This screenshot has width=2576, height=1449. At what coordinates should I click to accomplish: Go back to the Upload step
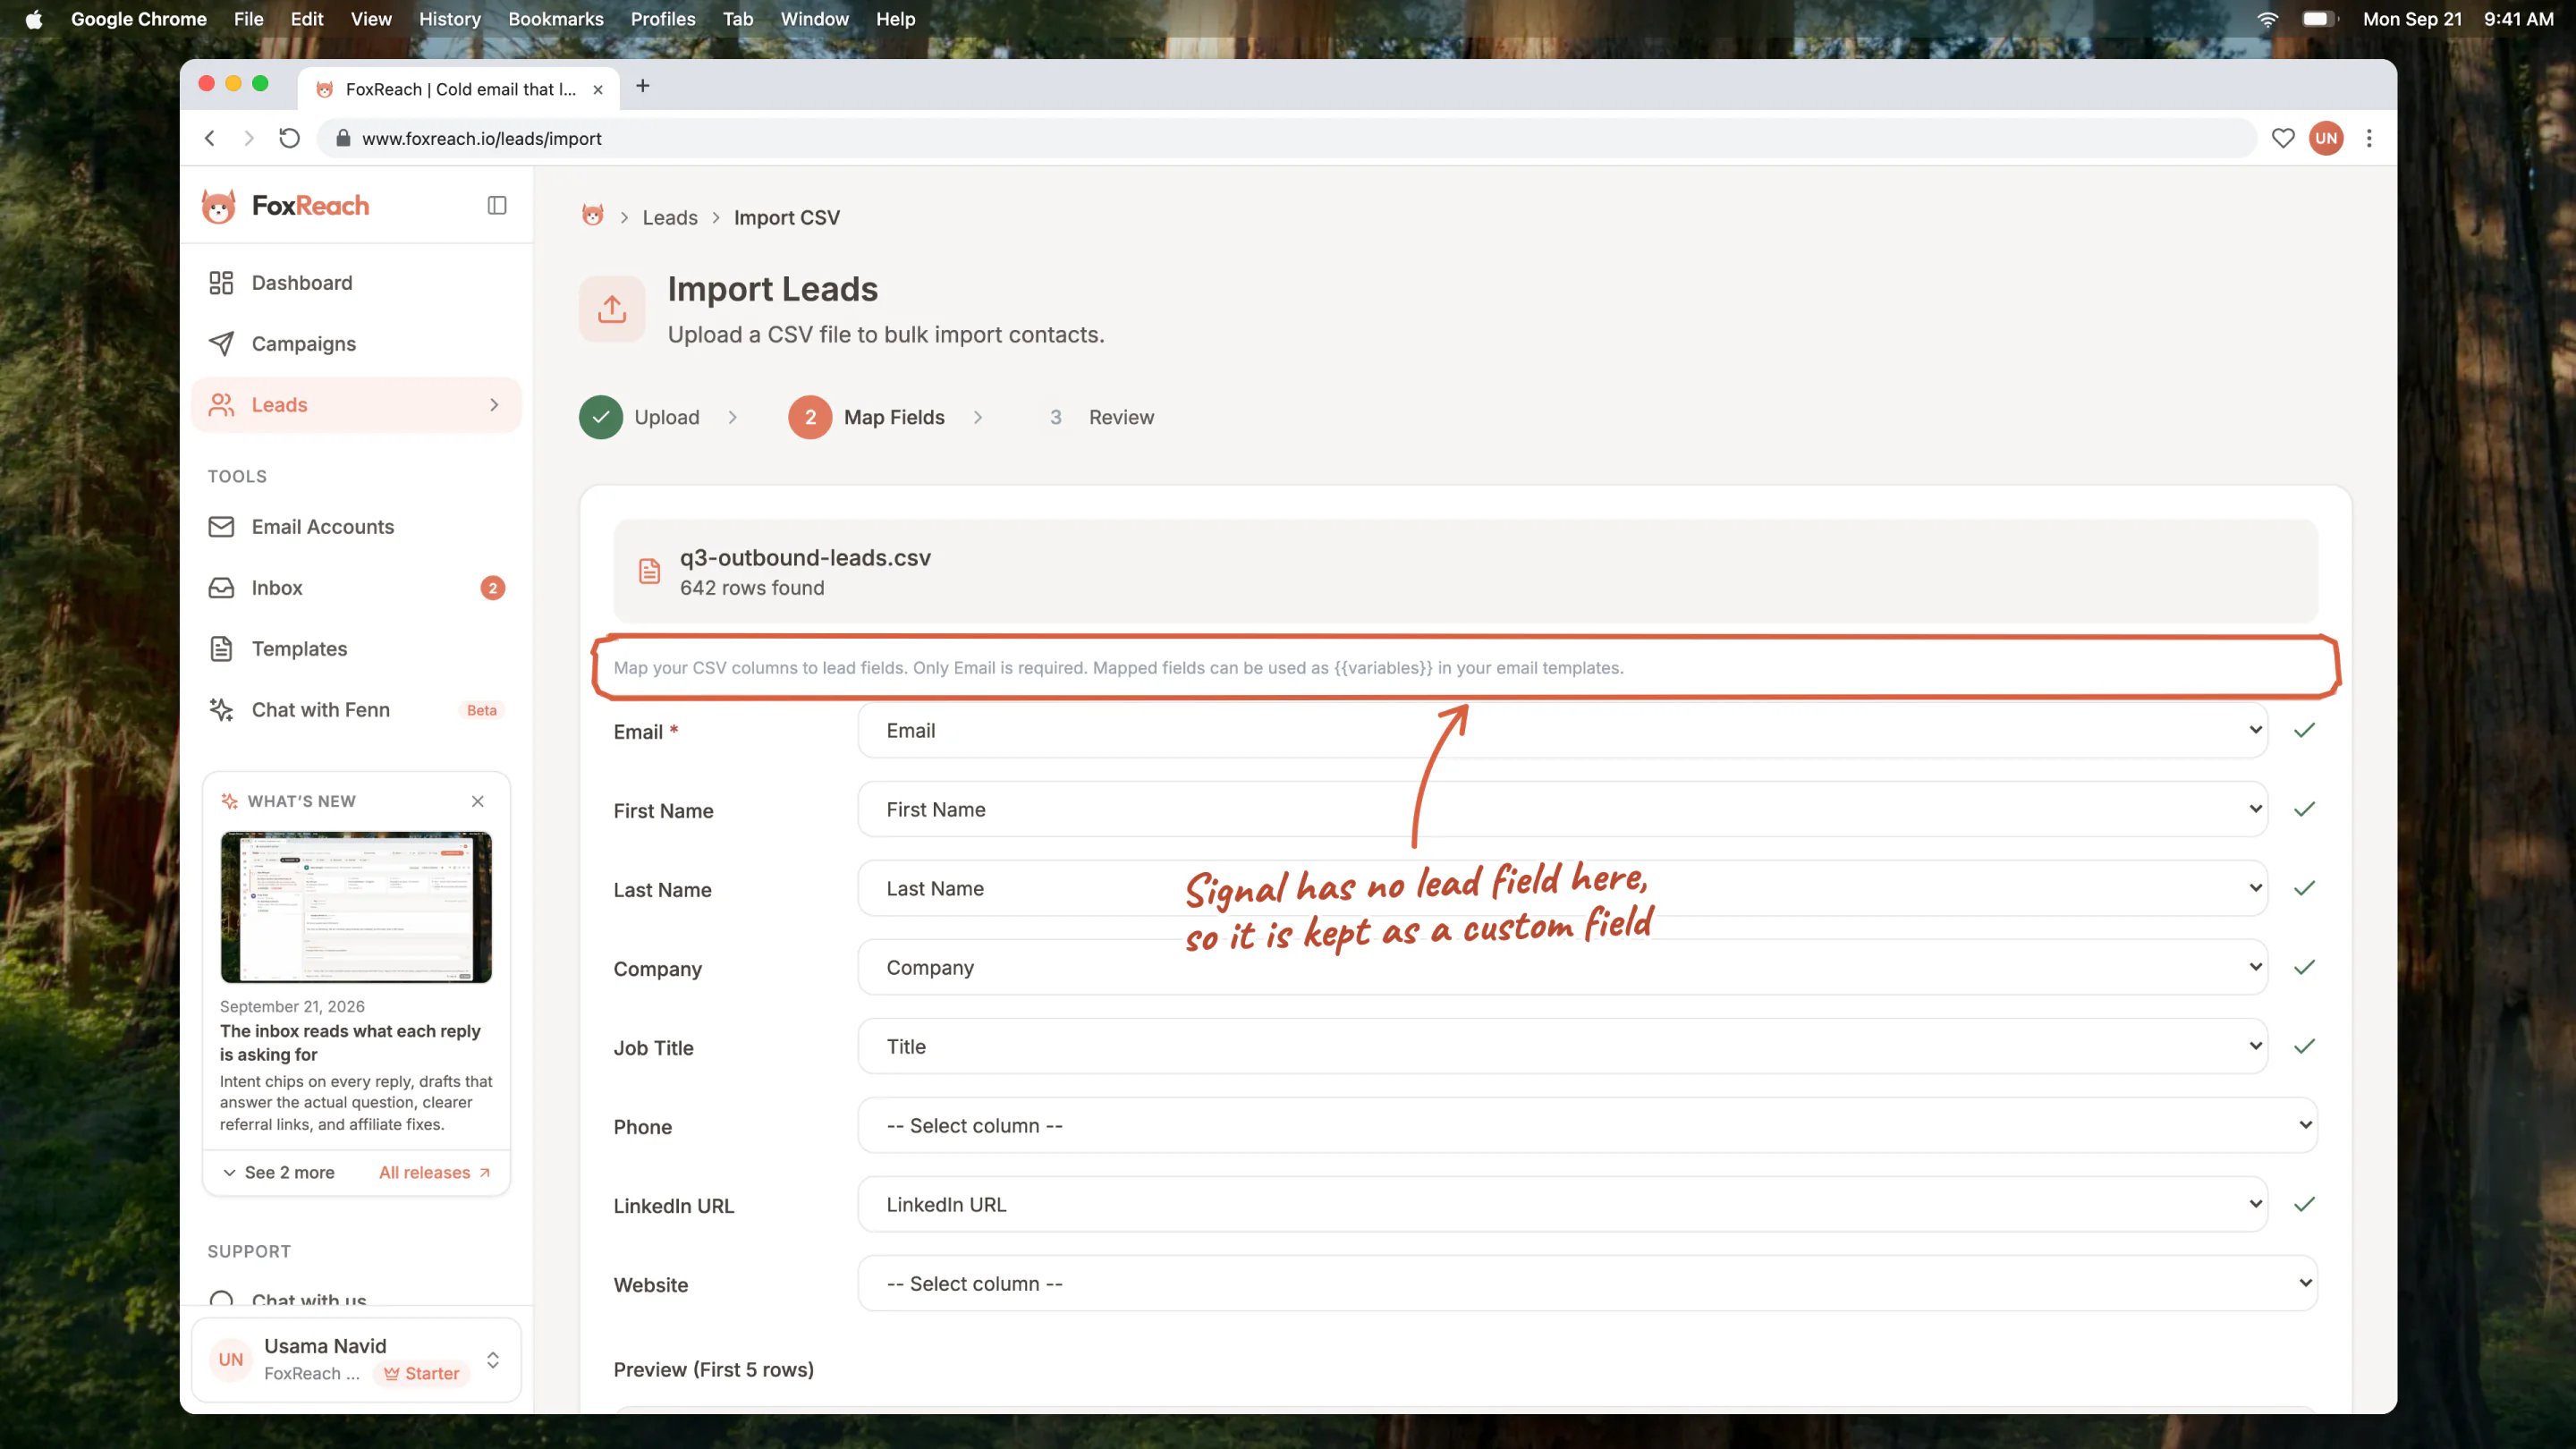point(640,417)
